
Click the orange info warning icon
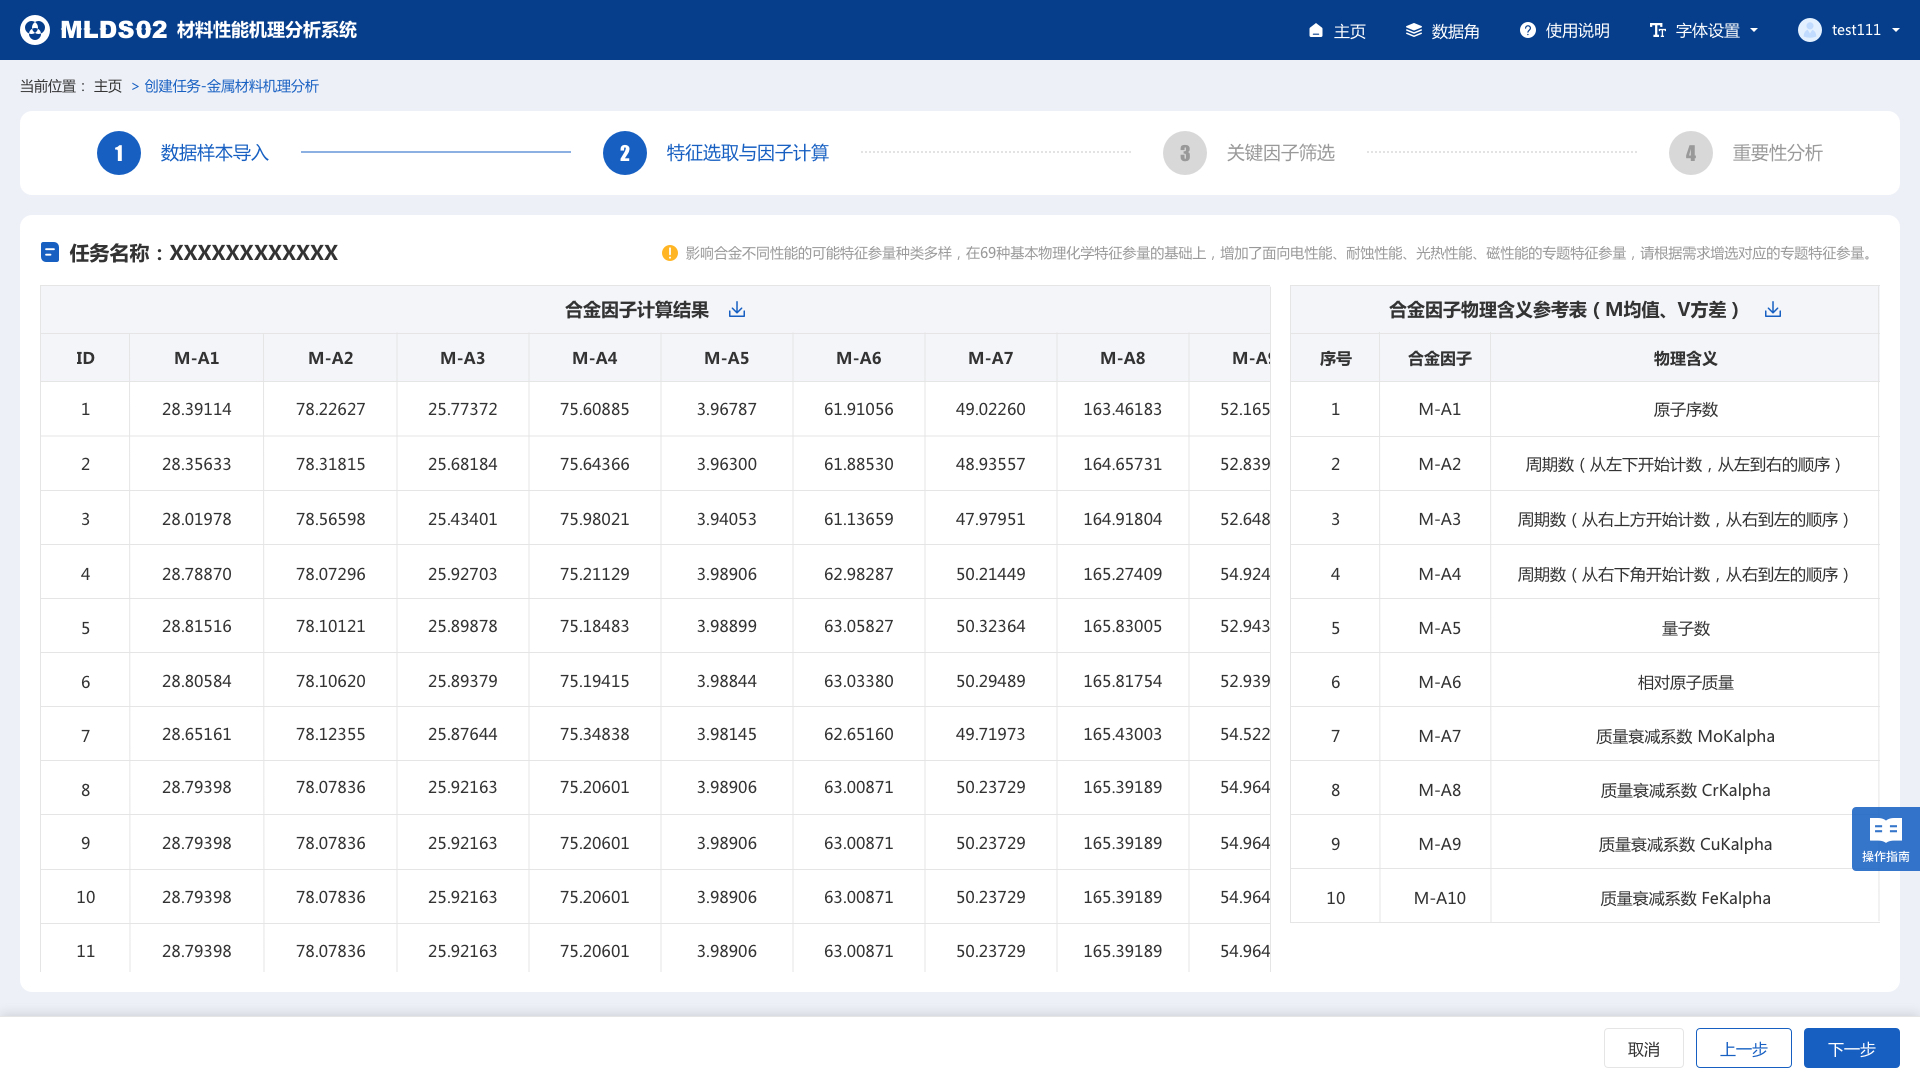670,253
